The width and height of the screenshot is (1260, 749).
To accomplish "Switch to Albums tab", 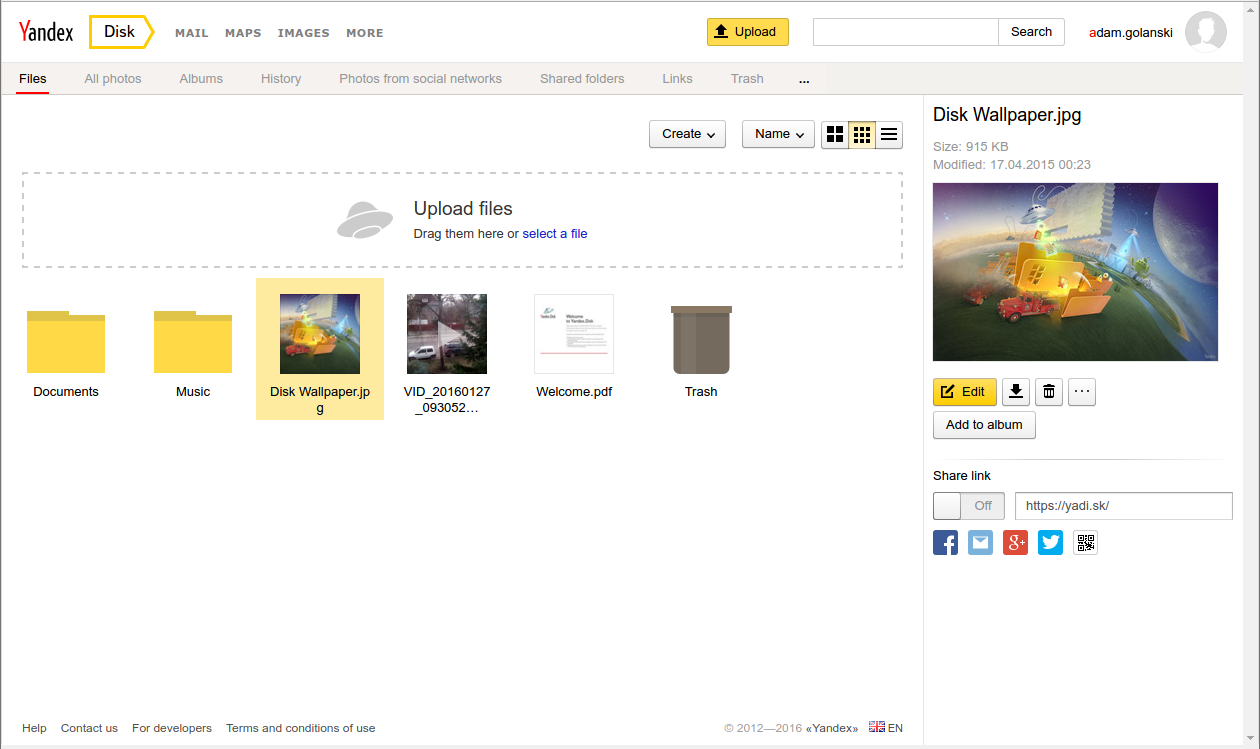I will [x=201, y=79].
